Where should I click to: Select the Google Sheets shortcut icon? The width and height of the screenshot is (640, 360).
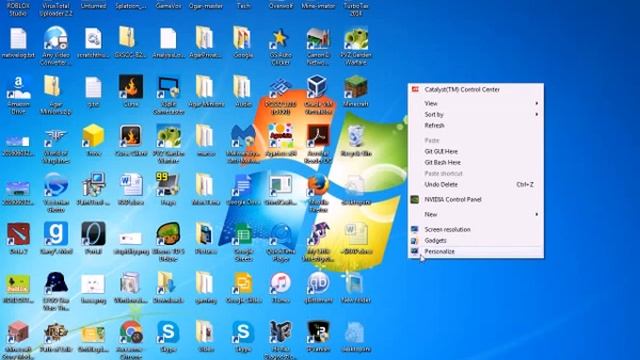(x=243, y=234)
